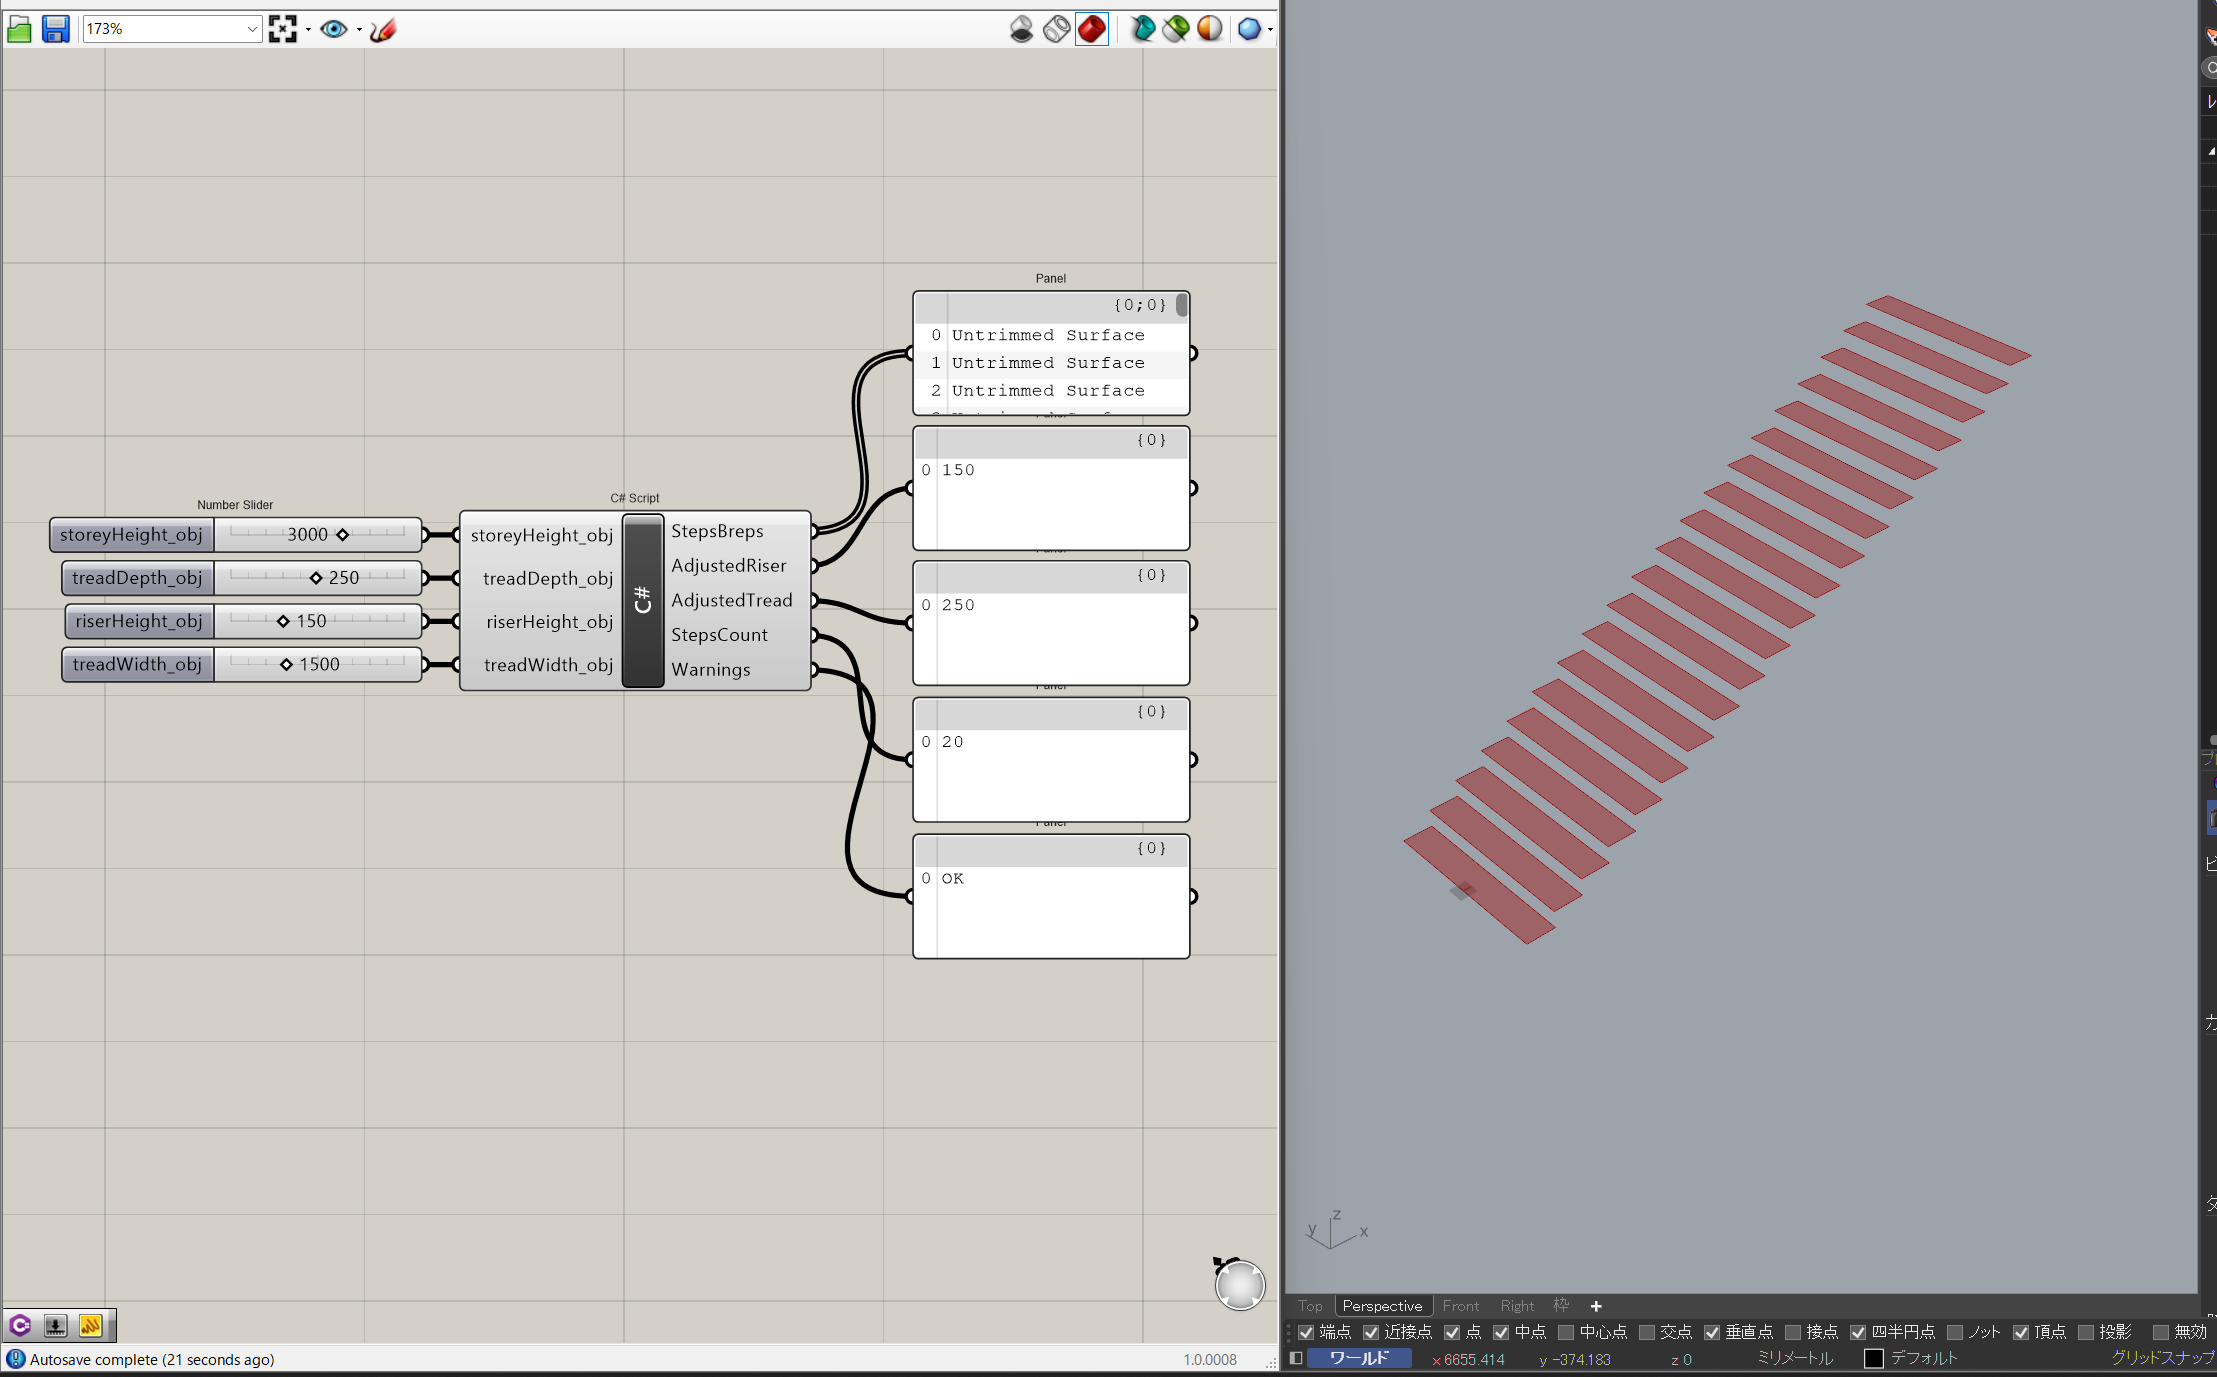
Task: Click the デフォルト layer label
Action: (x=1924, y=1358)
